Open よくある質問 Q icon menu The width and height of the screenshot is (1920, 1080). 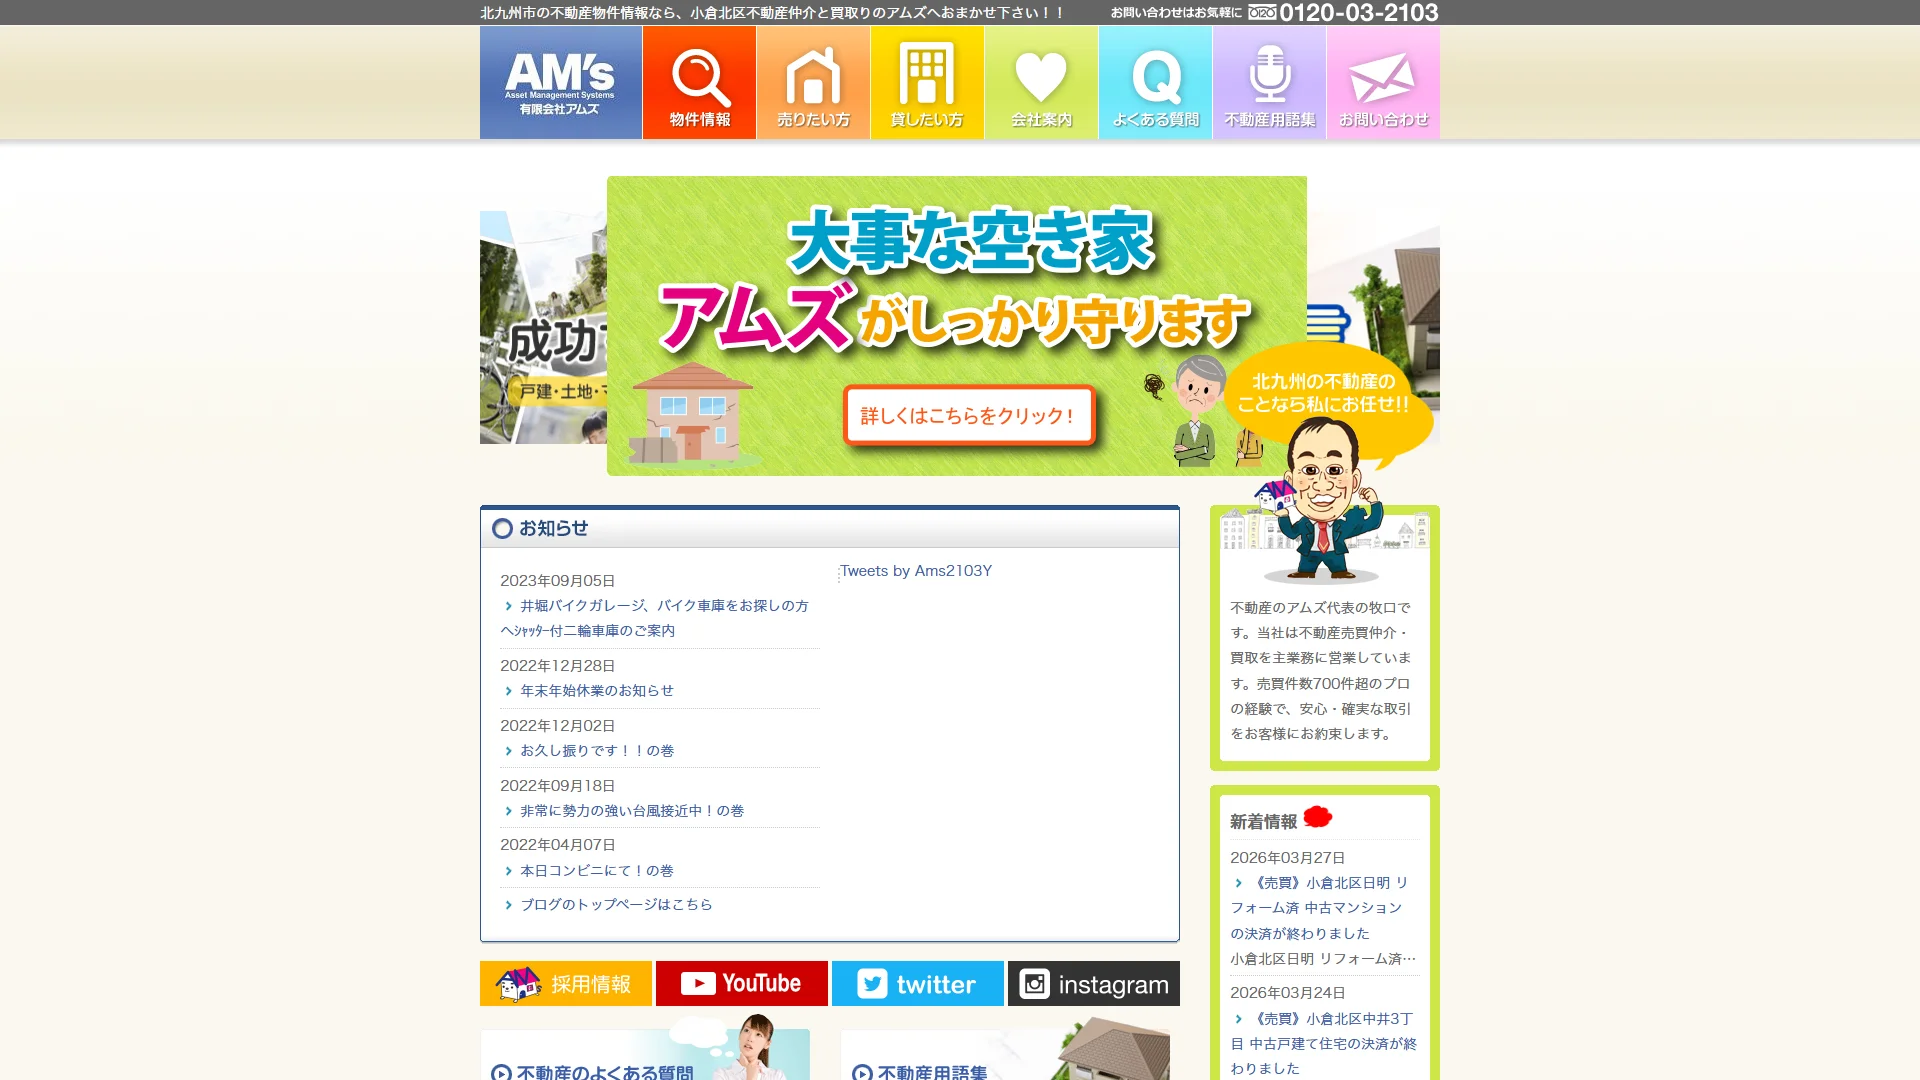coord(1155,82)
